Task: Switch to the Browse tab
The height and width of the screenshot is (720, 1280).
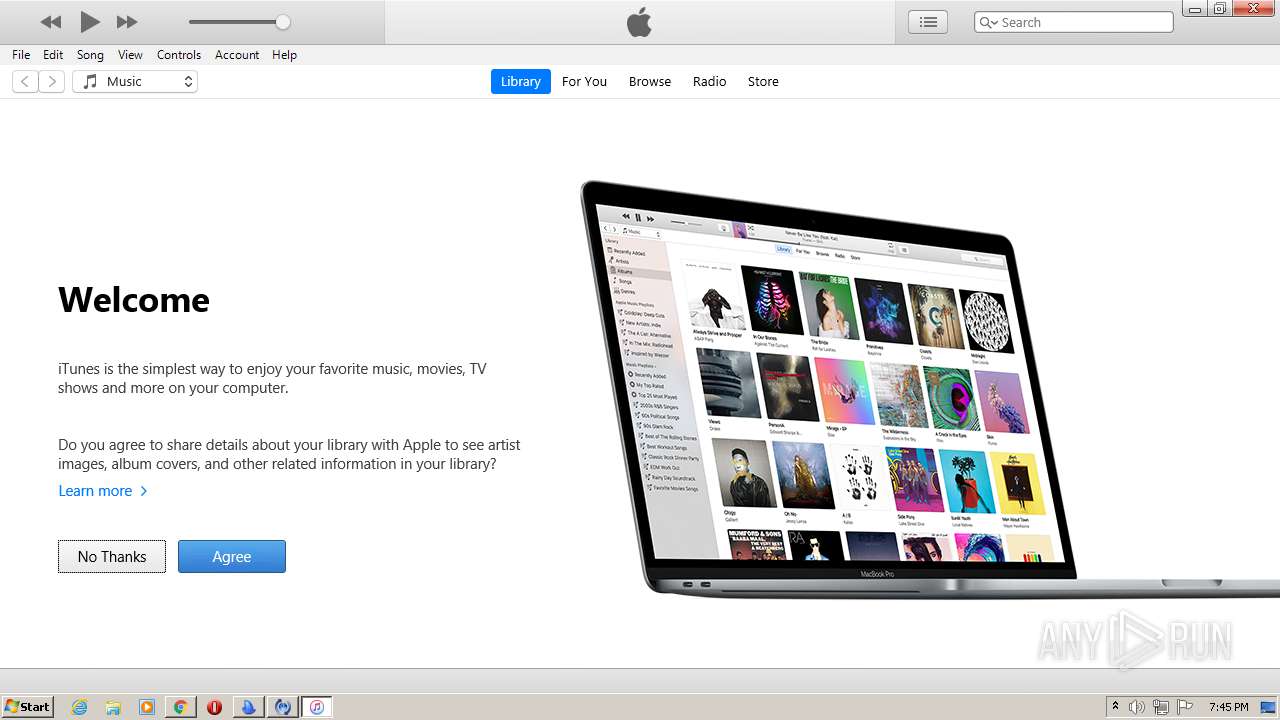Action: point(650,82)
